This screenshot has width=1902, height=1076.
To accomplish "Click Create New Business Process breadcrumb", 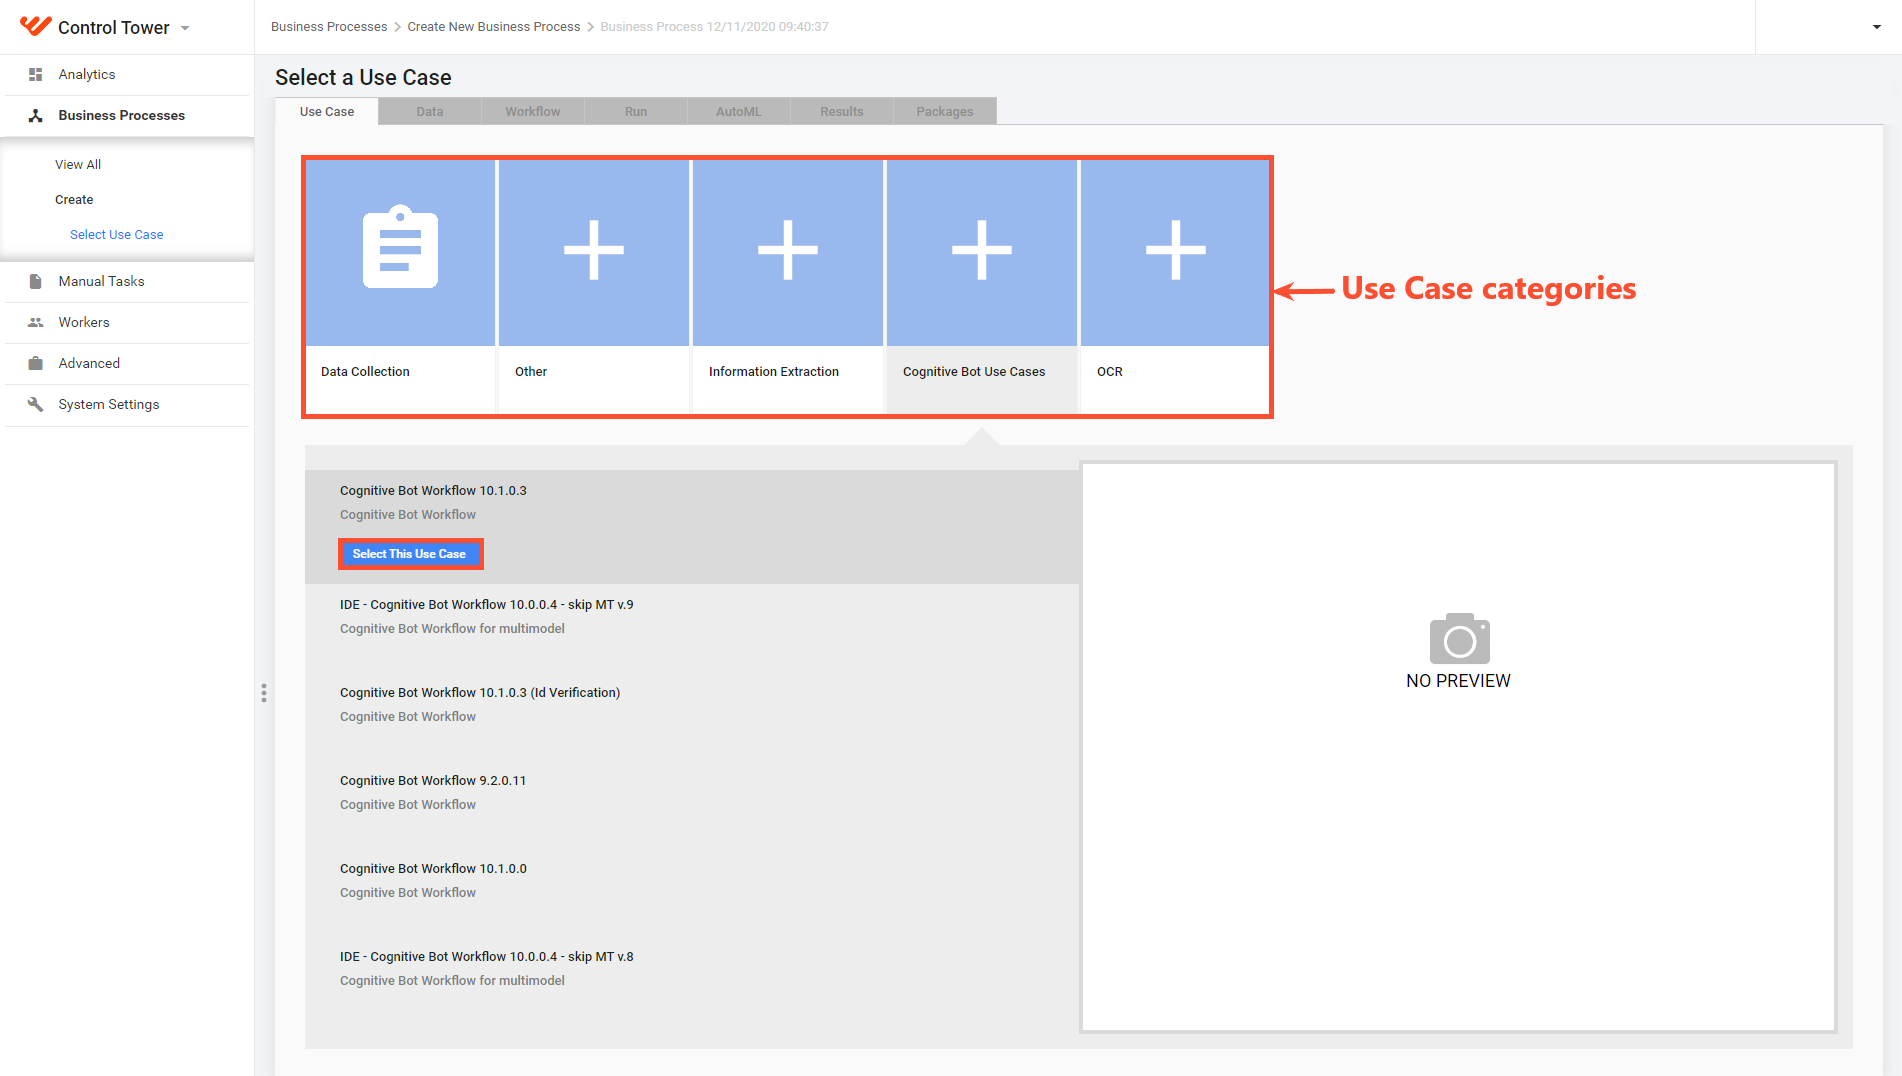I will (494, 26).
